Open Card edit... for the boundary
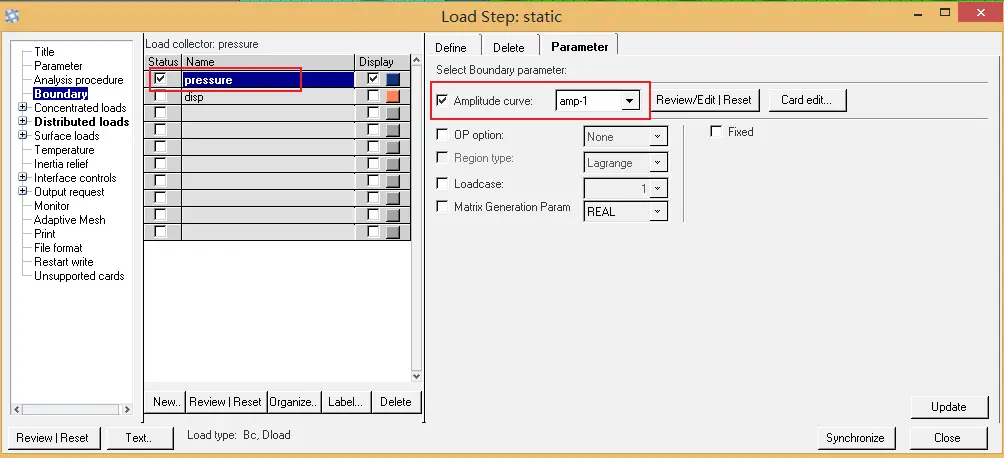This screenshot has width=1004, height=458. [806, 100]
